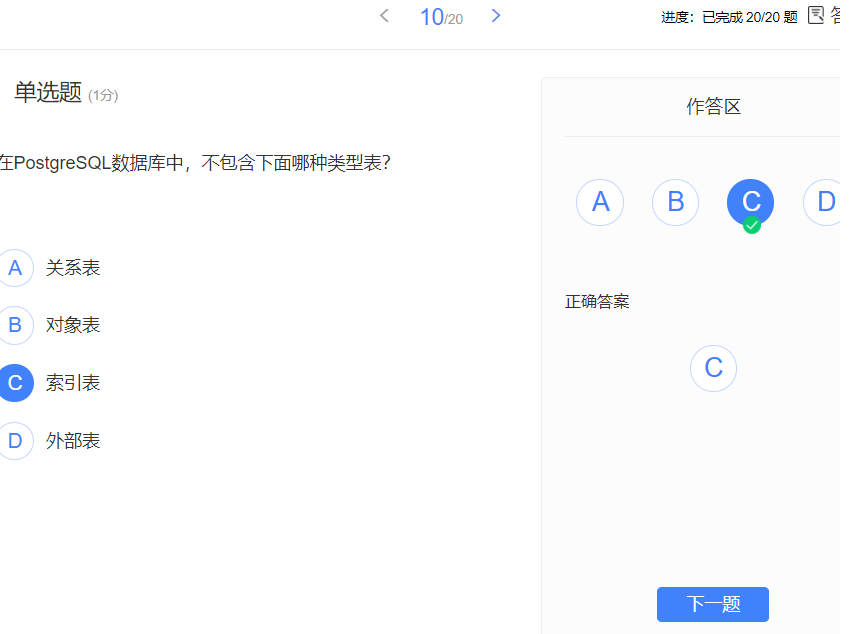Click the PostgreSQL question text
Screen dimensions: 863x634
click(195, 163)
